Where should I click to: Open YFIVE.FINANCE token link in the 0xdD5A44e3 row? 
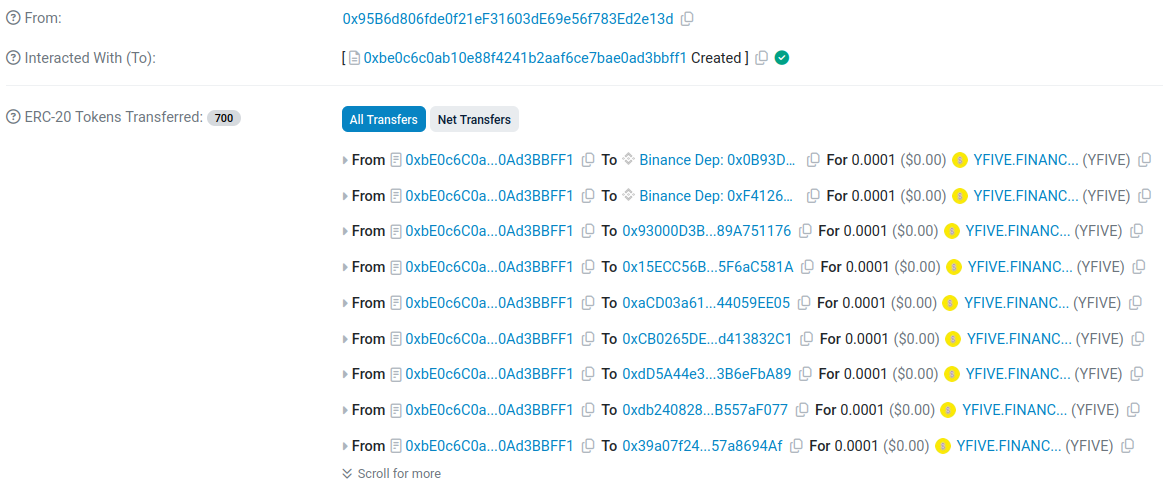(1018, 374)
